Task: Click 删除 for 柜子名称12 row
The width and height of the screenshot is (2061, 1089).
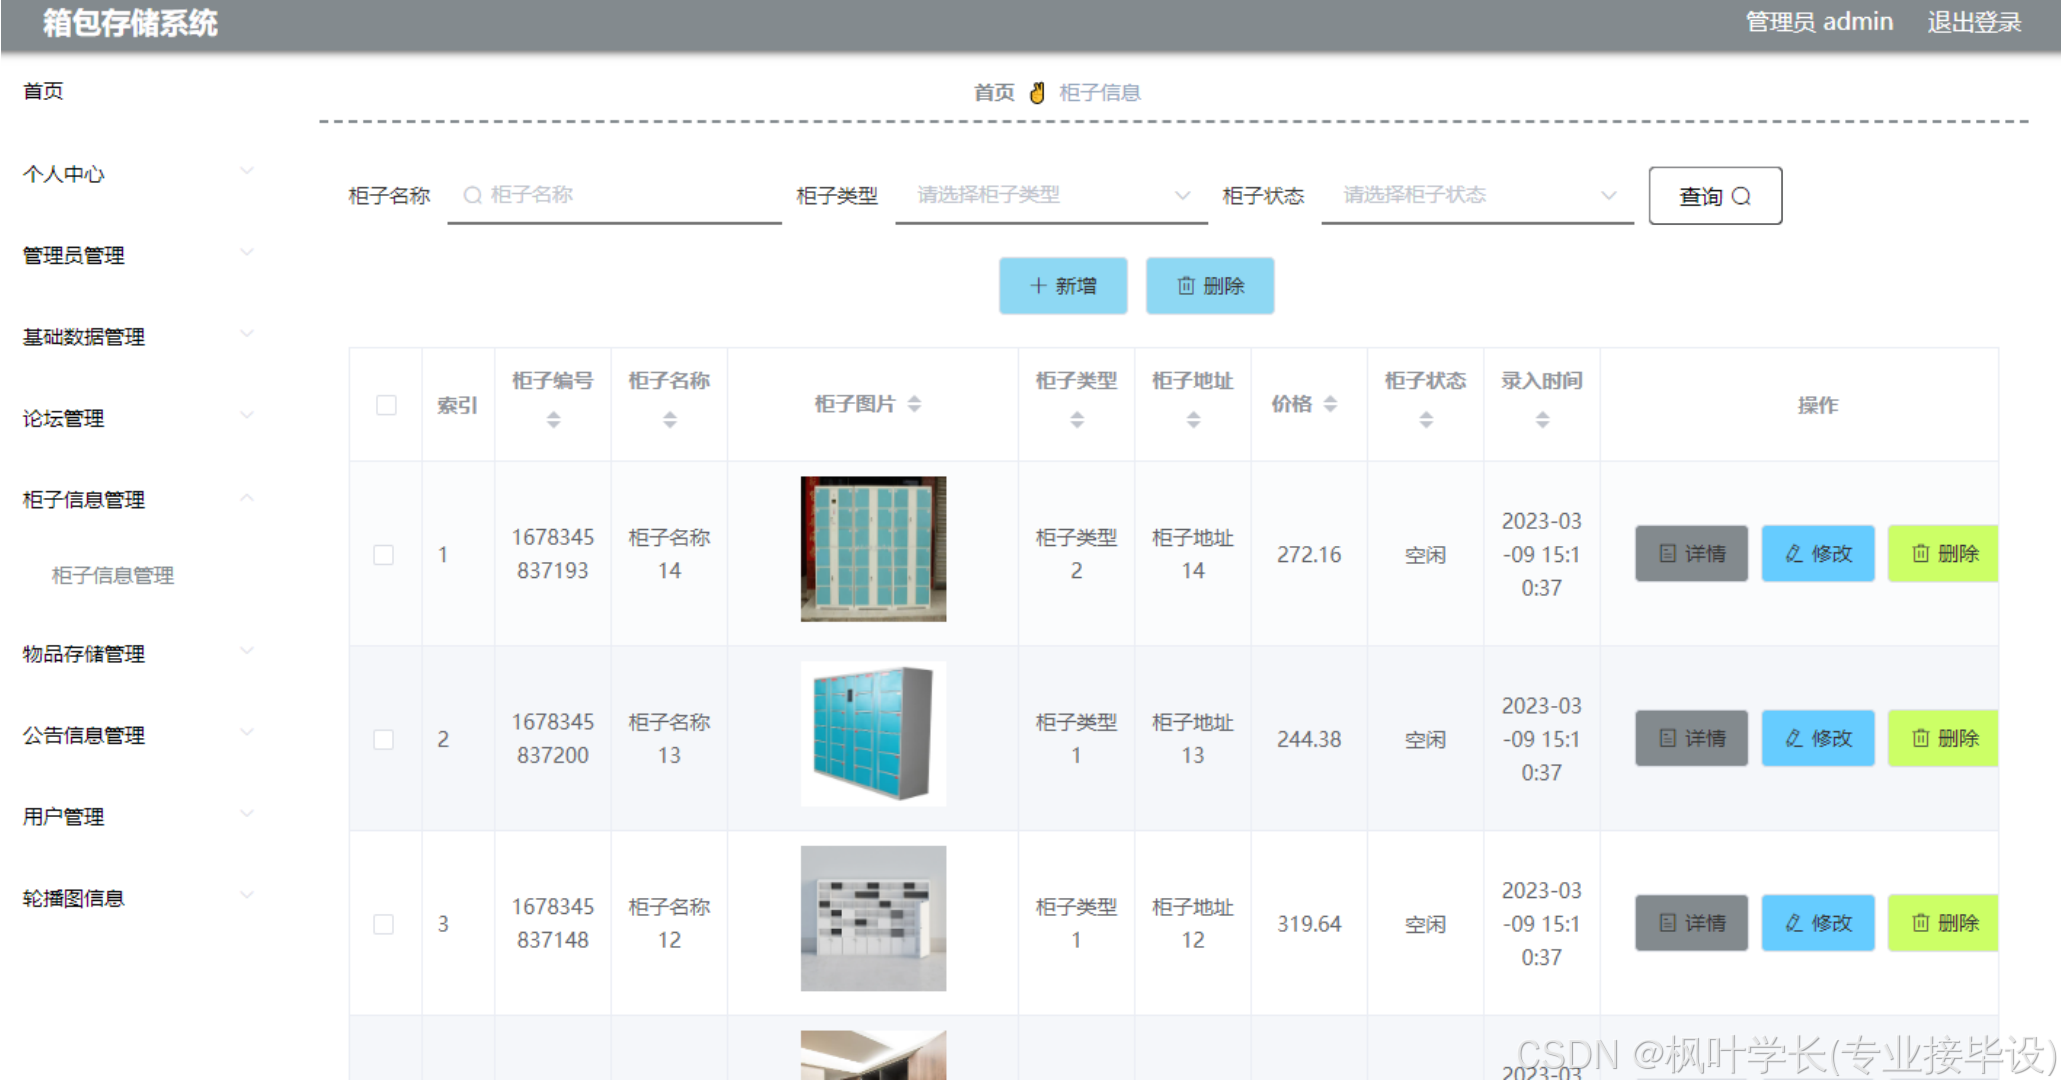Action: click(1943, 923)
